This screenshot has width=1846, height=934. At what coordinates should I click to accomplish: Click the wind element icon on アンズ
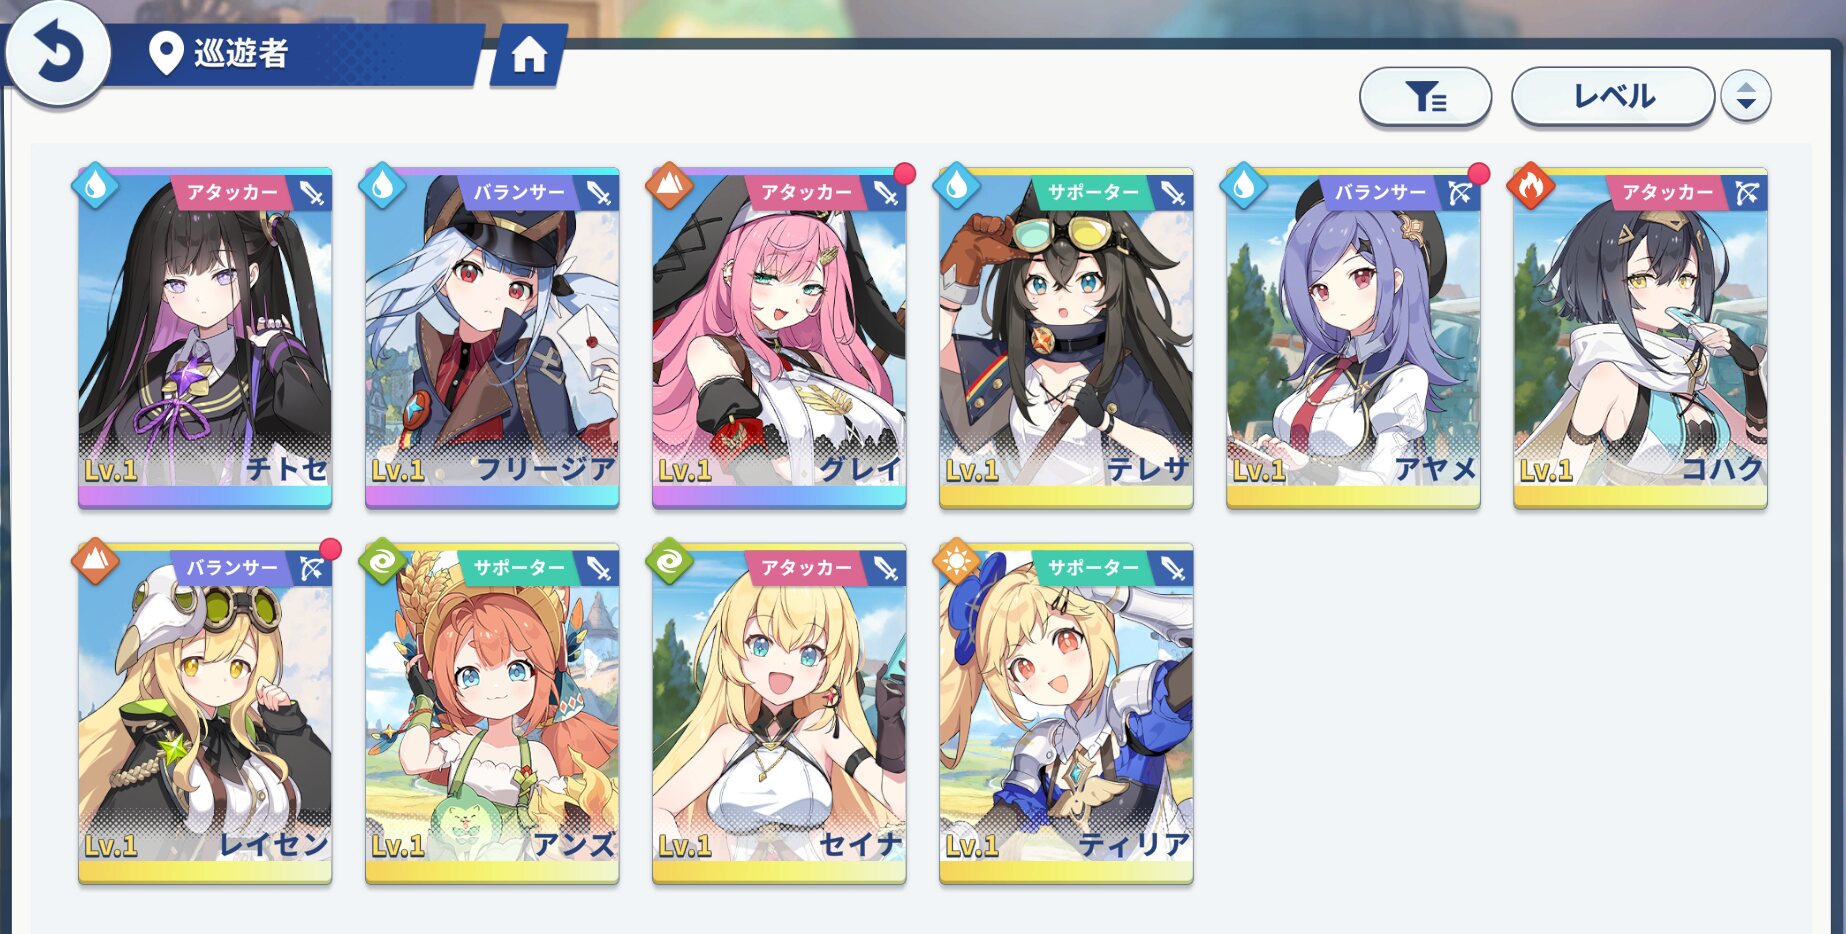point(383,561)
